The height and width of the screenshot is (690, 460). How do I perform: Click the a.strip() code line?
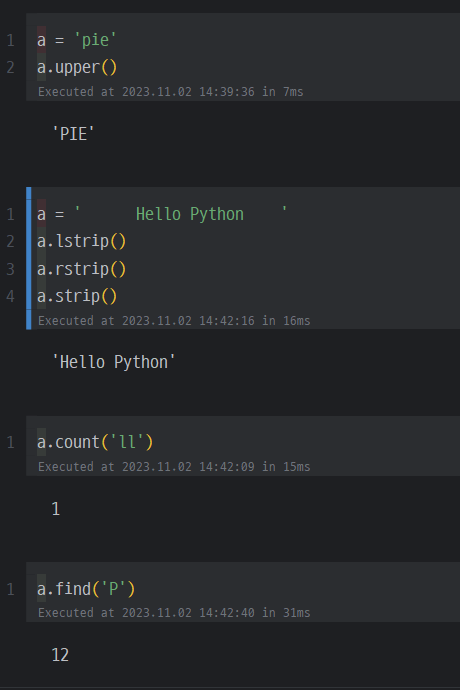coord(77,296)
